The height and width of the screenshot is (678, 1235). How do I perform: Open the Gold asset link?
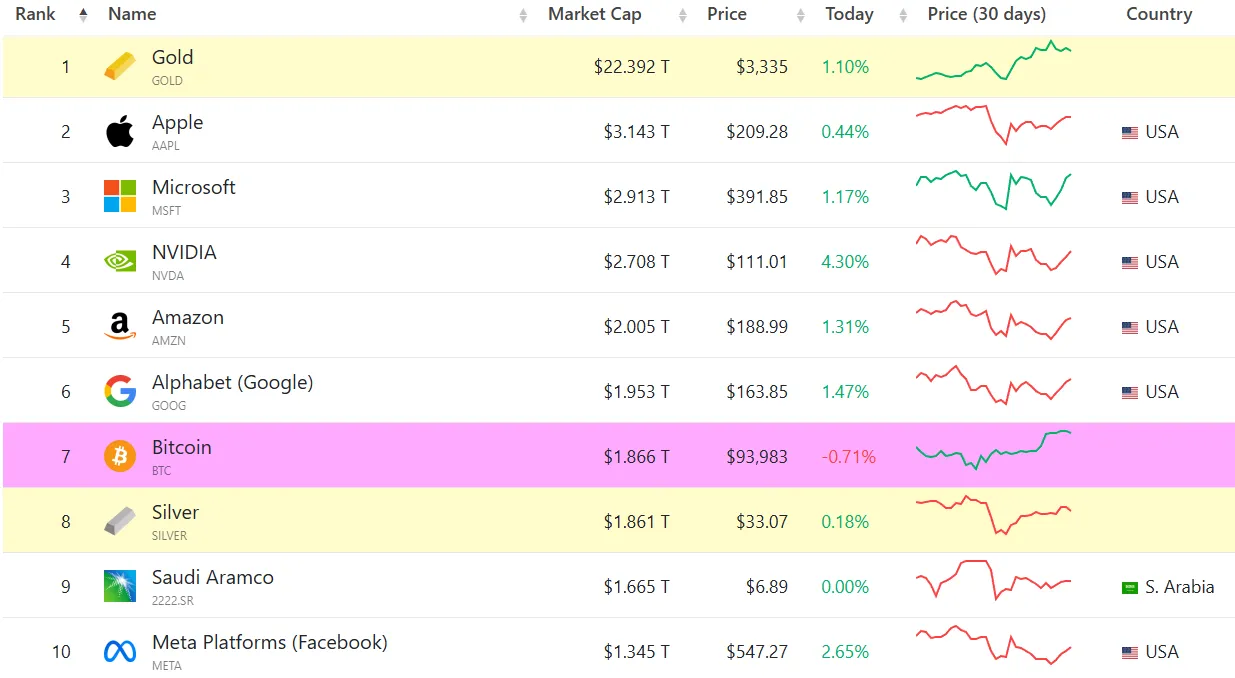pos(172,57)
